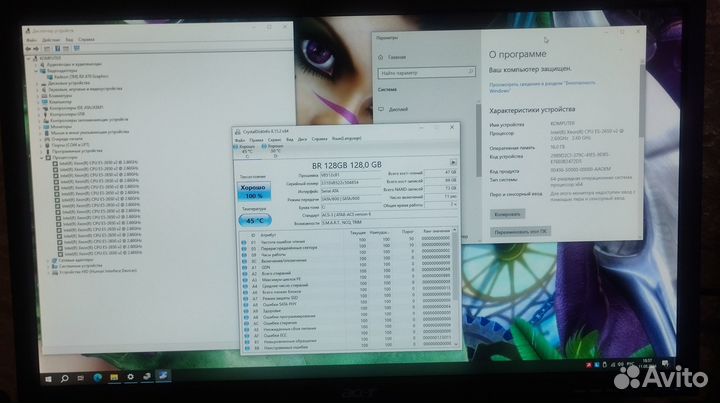This screenshot has width=720, height=403.
Task: Click the Копировать button in About page
Action: (508, 214)
